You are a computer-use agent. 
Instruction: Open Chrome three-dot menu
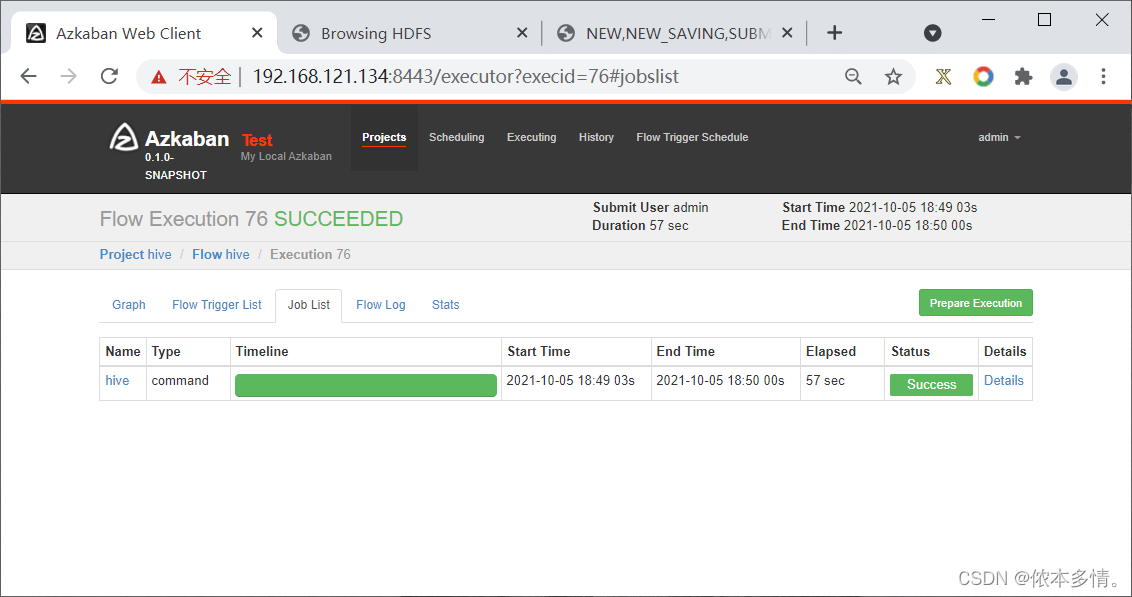point(1103,76)
